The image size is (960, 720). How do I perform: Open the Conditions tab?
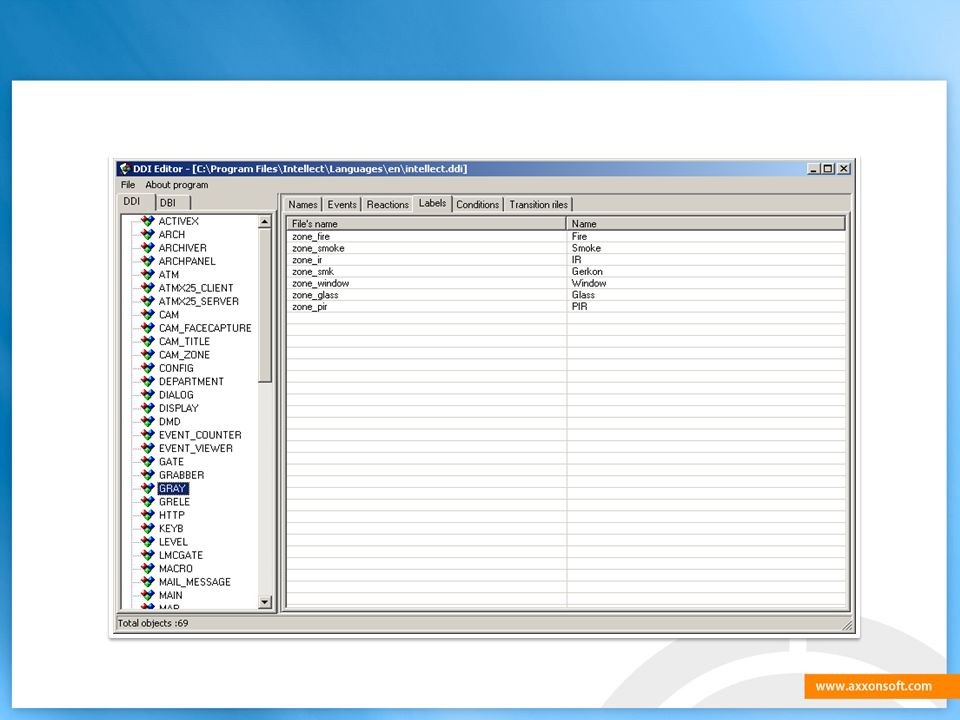(478, 204)
